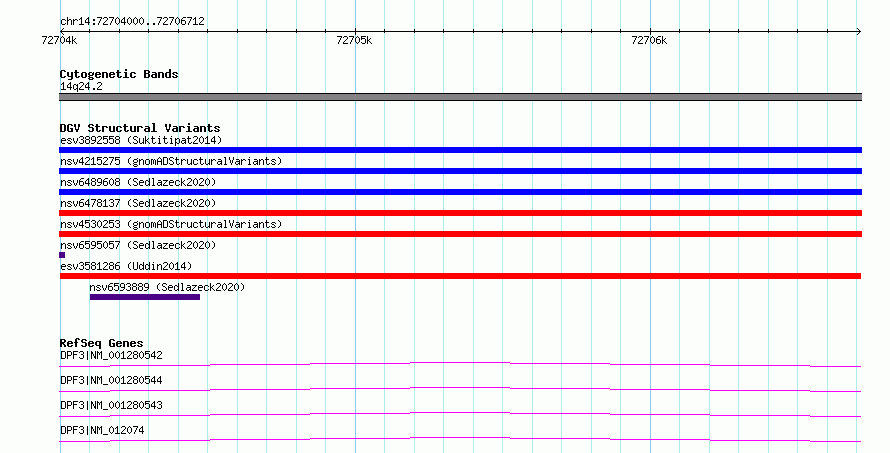Open nsv6595057 (Sedlazeck2020) variant label
The image size is (890, 453).
(138, 245)
